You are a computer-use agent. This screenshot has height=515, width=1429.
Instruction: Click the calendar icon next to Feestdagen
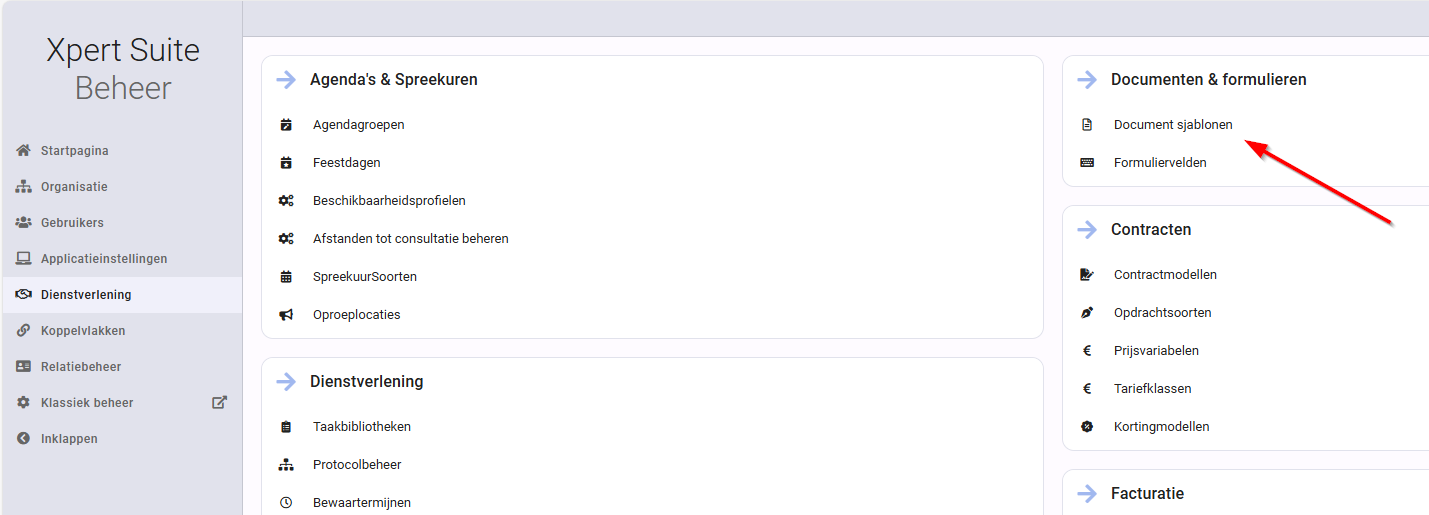(286, 163)
